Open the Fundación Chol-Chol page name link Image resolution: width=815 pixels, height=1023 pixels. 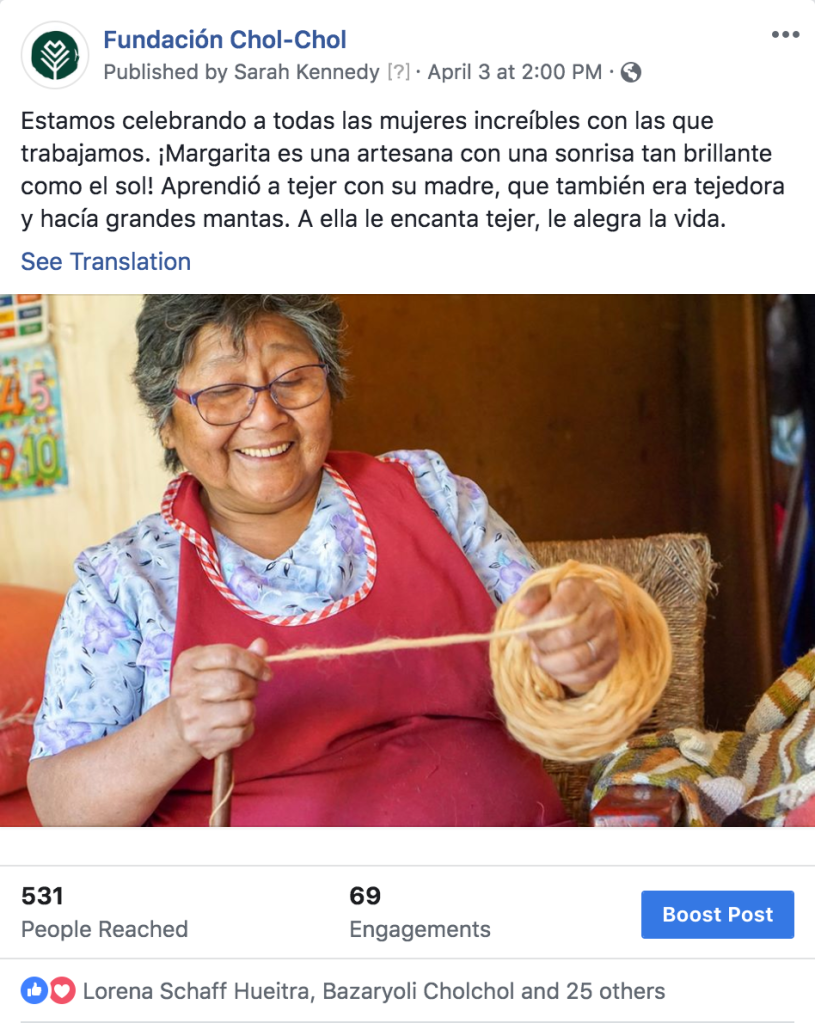coord(224,40)
